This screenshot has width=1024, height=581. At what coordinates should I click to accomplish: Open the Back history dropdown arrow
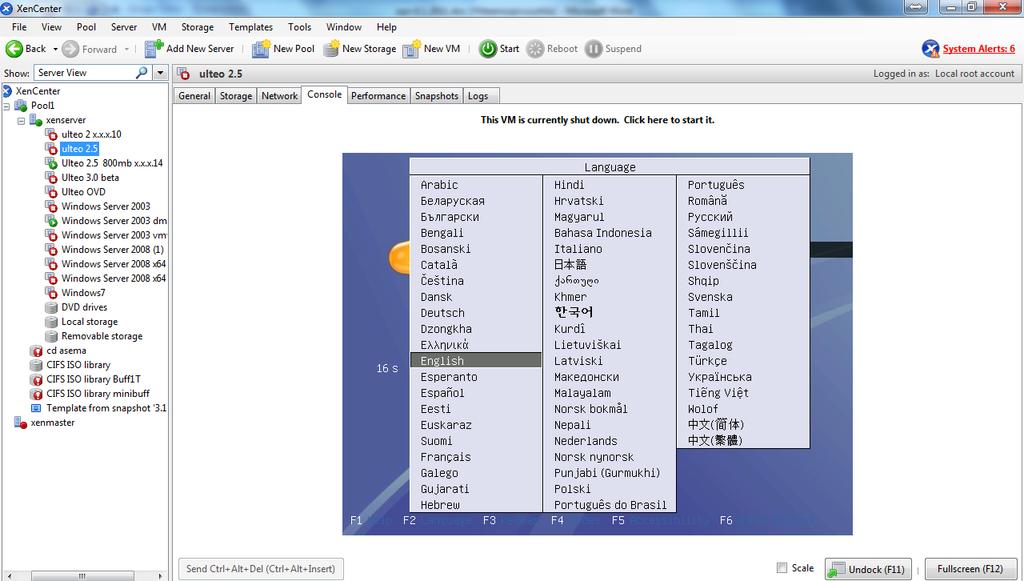(56, 49)
